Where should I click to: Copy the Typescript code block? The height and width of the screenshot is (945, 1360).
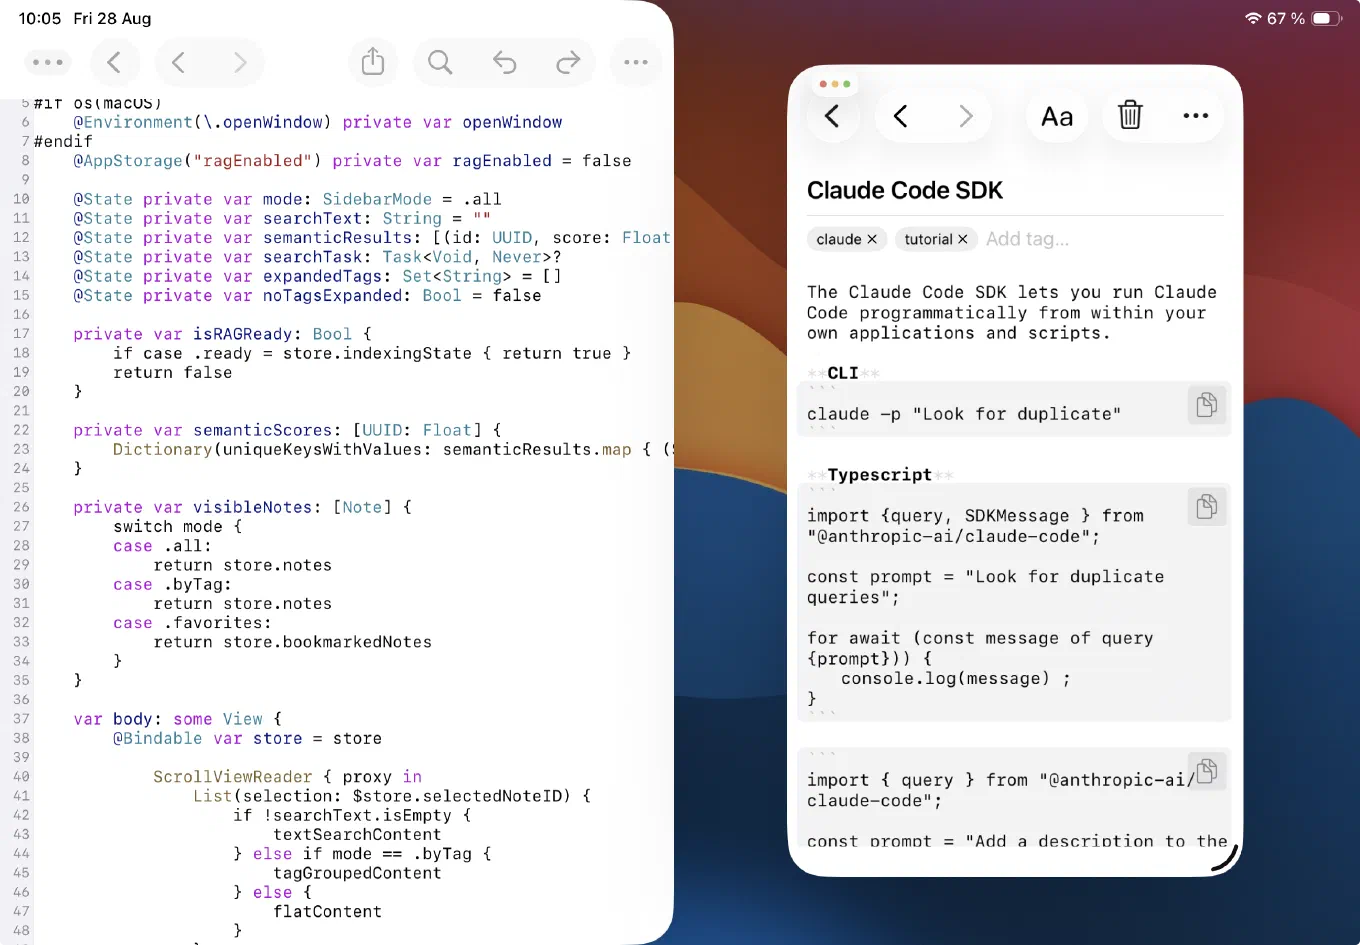click(x=1207, y=507)
